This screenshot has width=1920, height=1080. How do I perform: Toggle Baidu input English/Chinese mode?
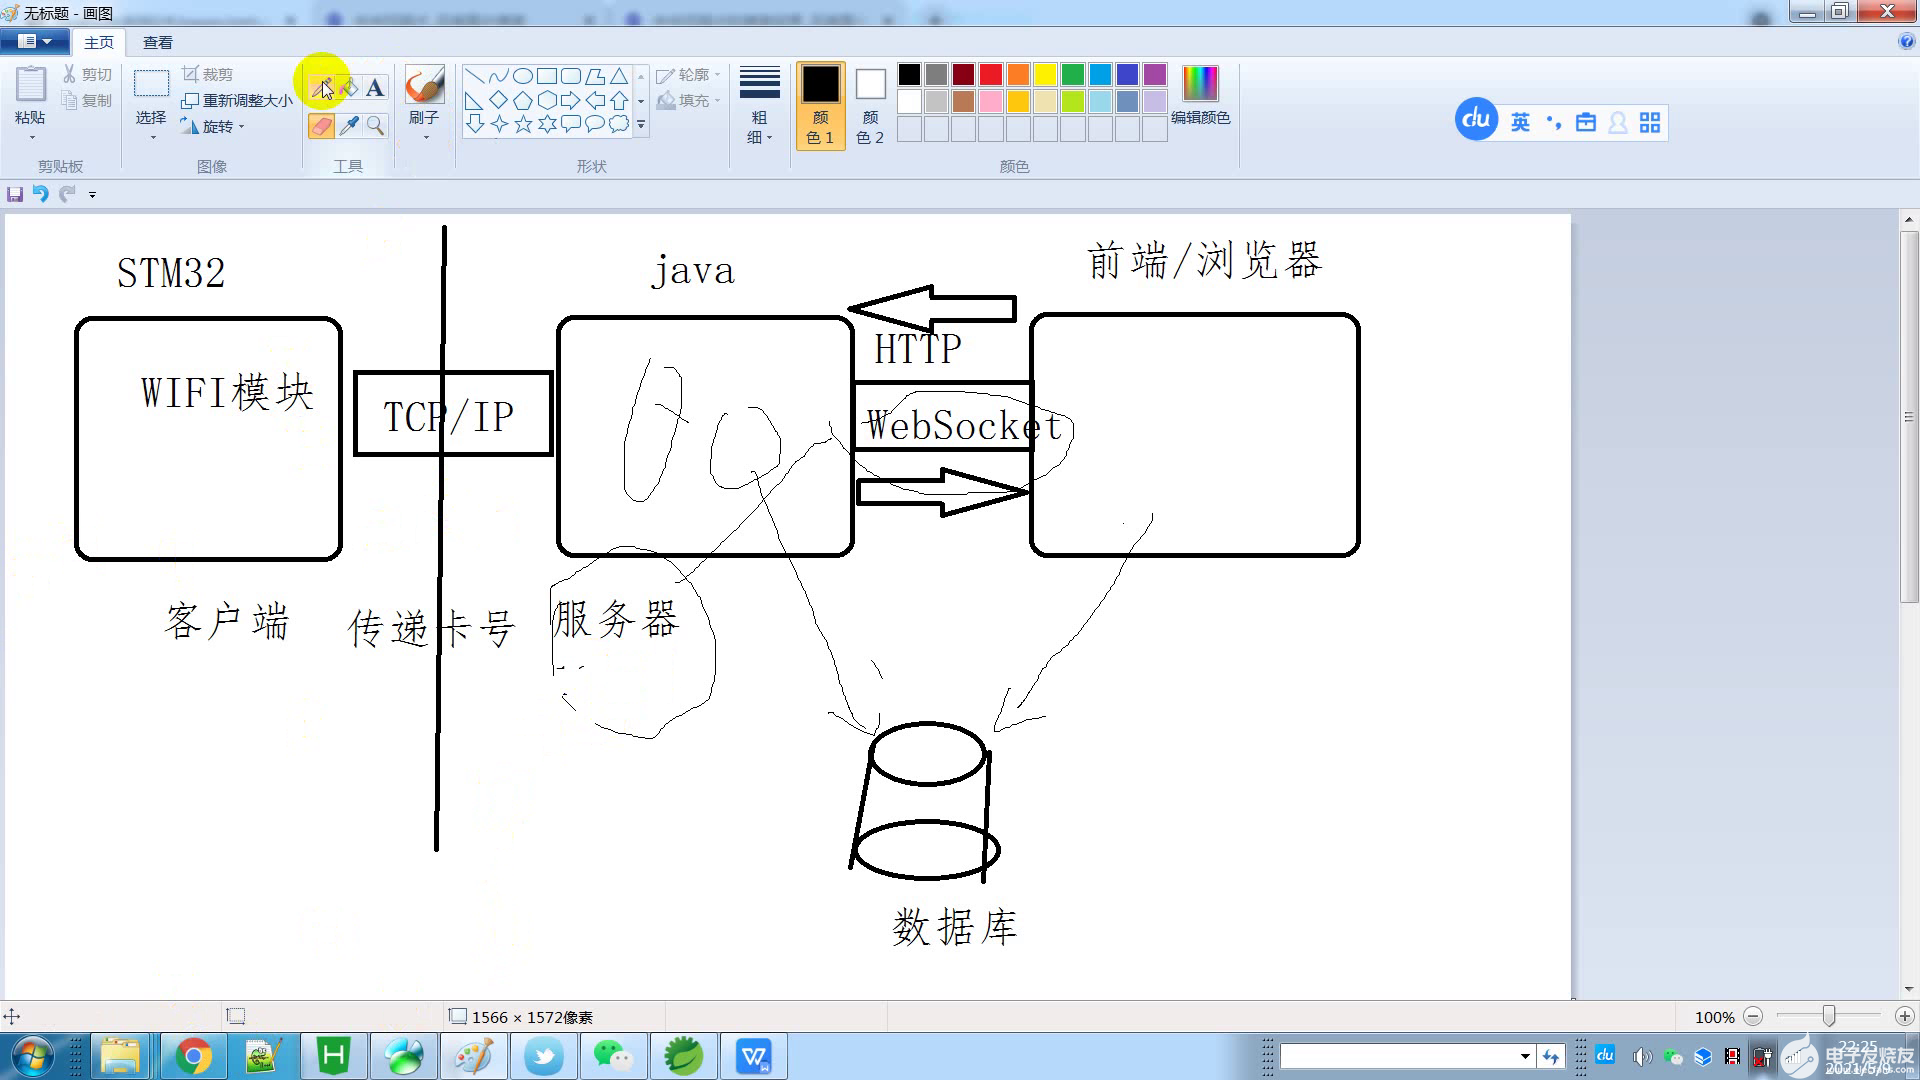(1520, 122)
